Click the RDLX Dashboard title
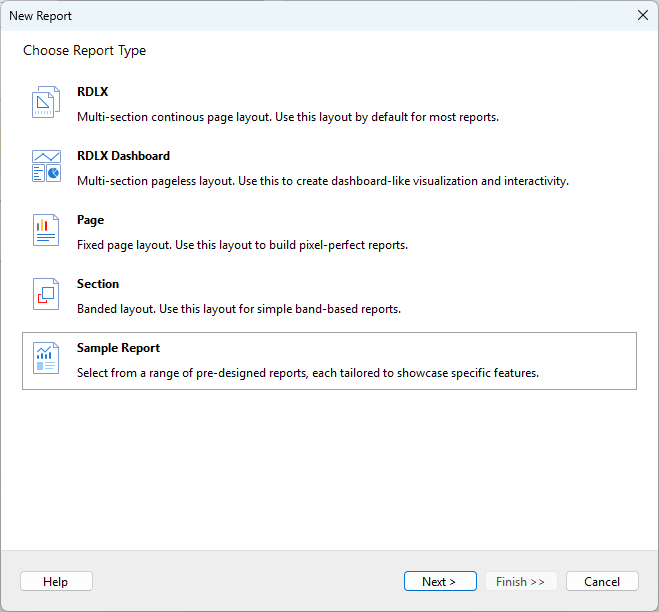The height and width of the screenshot is (612, 659). 123,156
